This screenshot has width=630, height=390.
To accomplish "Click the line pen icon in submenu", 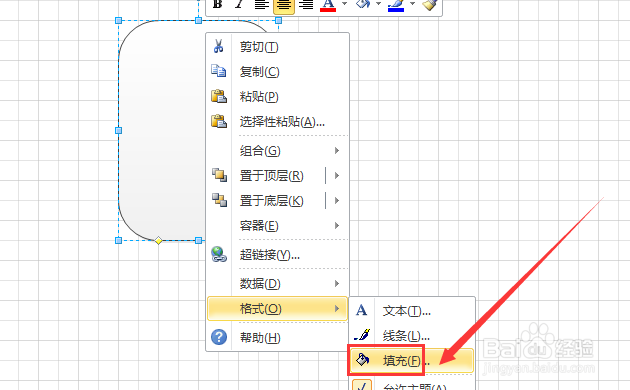I will 362,335.
